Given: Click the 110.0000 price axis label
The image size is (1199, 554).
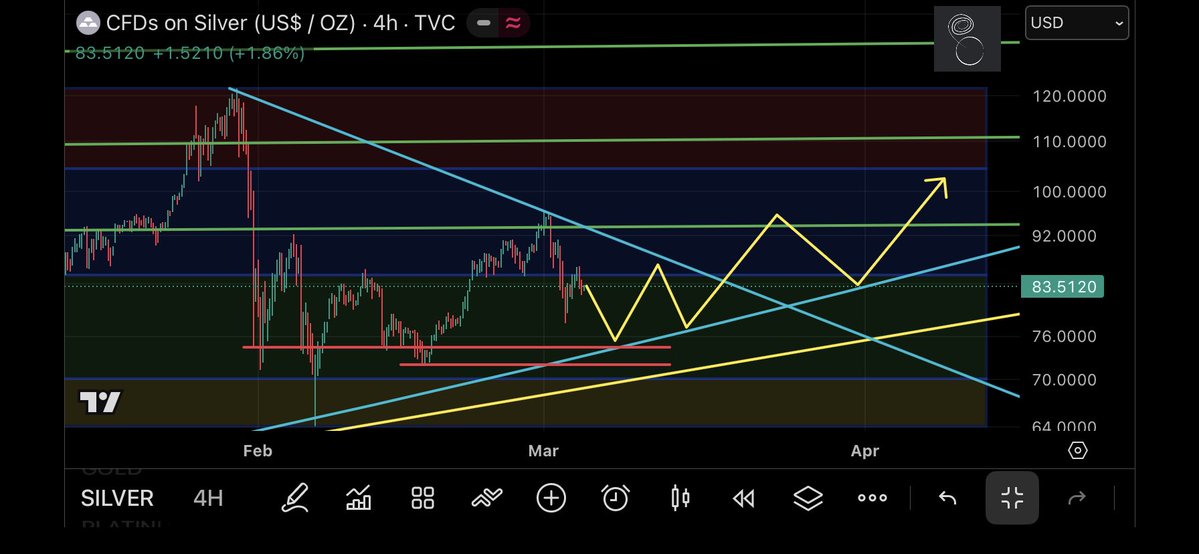Looking at the screenshot, I should [x=1069, y=142].
